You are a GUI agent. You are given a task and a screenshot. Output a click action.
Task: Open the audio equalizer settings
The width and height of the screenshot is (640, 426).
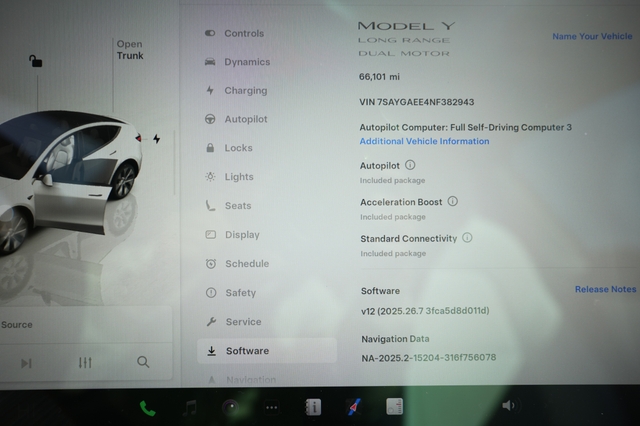[x=85, y=362]
